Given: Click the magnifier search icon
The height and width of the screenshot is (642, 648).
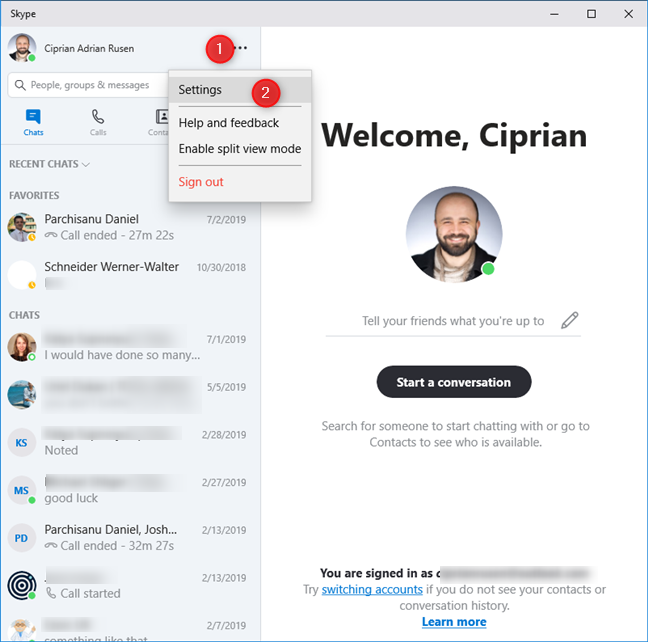Looking at the screenshot, I should click(19, 85).
